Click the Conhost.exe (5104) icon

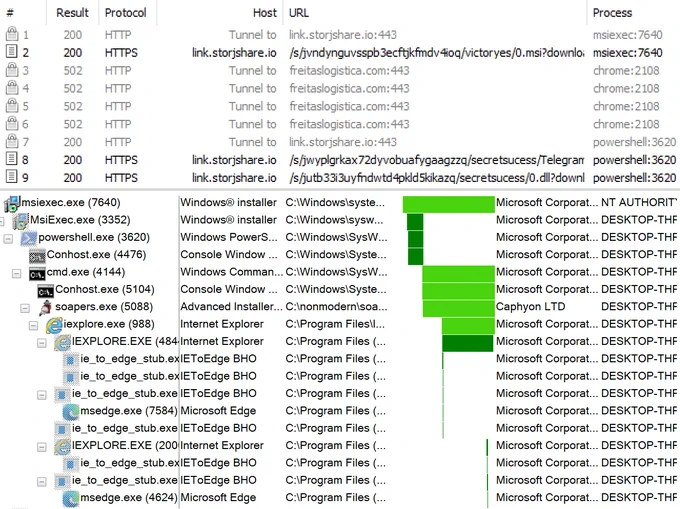click(x=46, y=290)
